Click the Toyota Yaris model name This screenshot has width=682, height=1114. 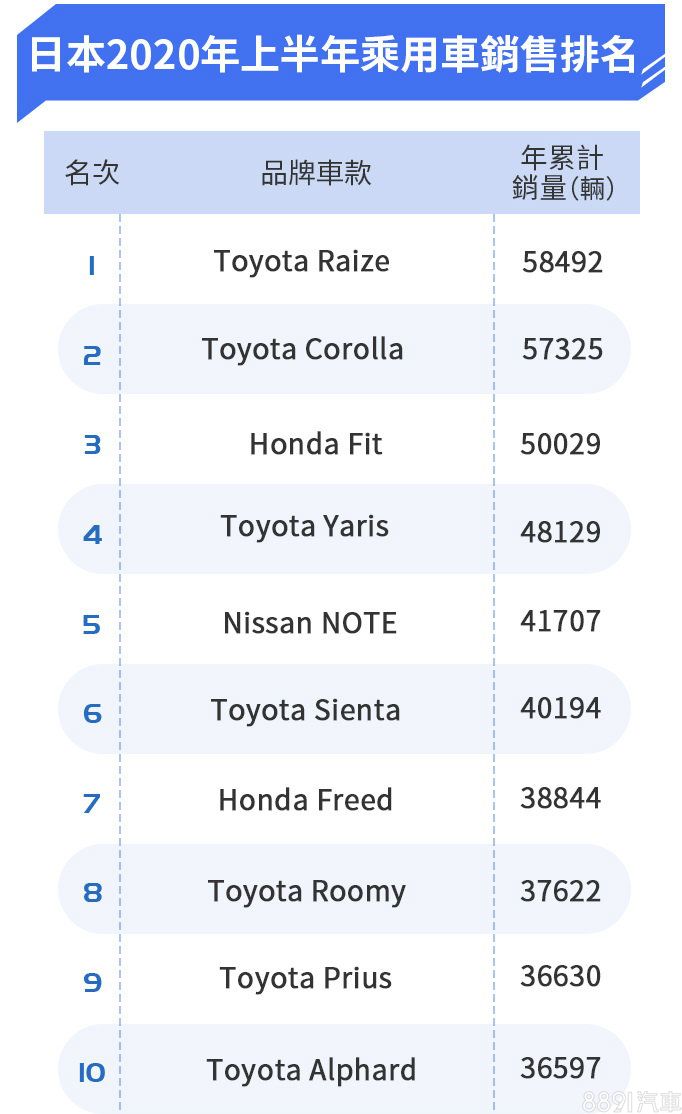click(x=305, y=527)
